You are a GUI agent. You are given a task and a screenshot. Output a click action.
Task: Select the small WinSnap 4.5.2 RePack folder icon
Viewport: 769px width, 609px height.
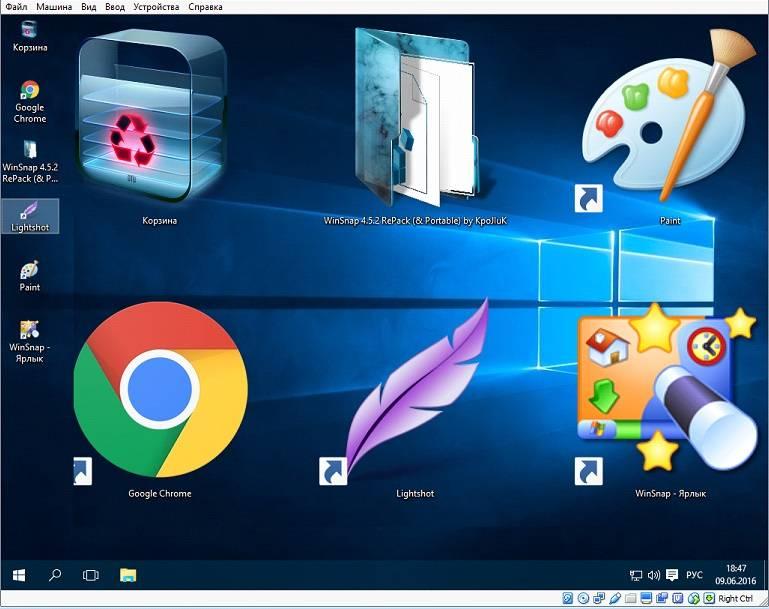[29, 150]
